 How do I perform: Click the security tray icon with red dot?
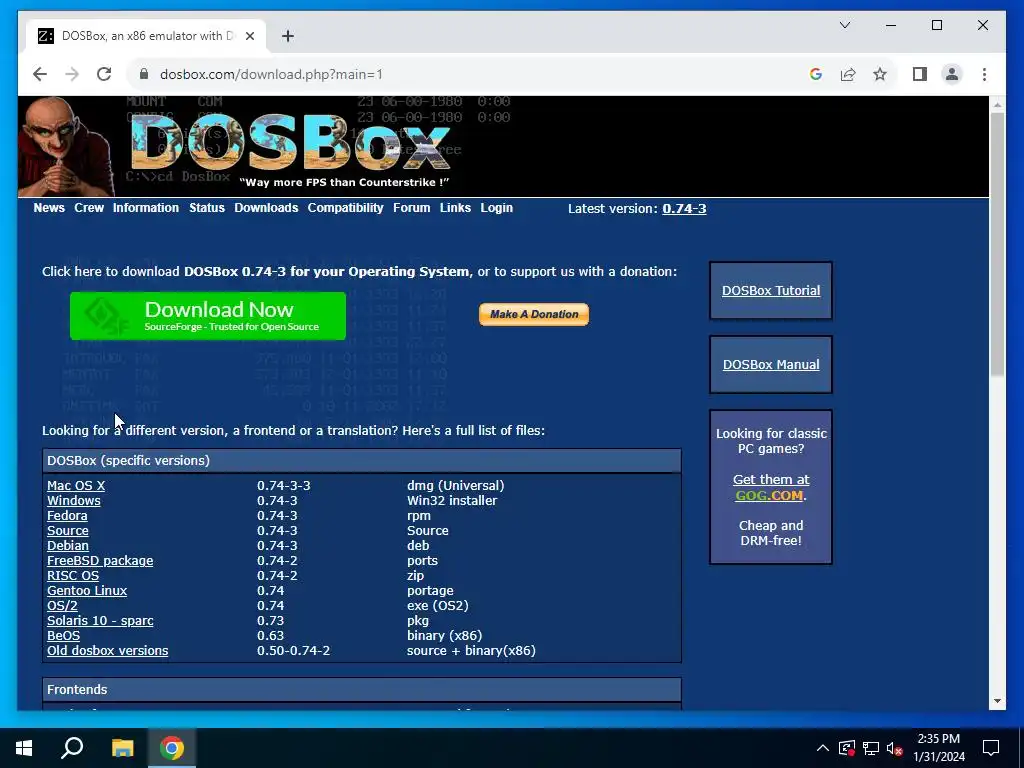[x=847, y=748]
